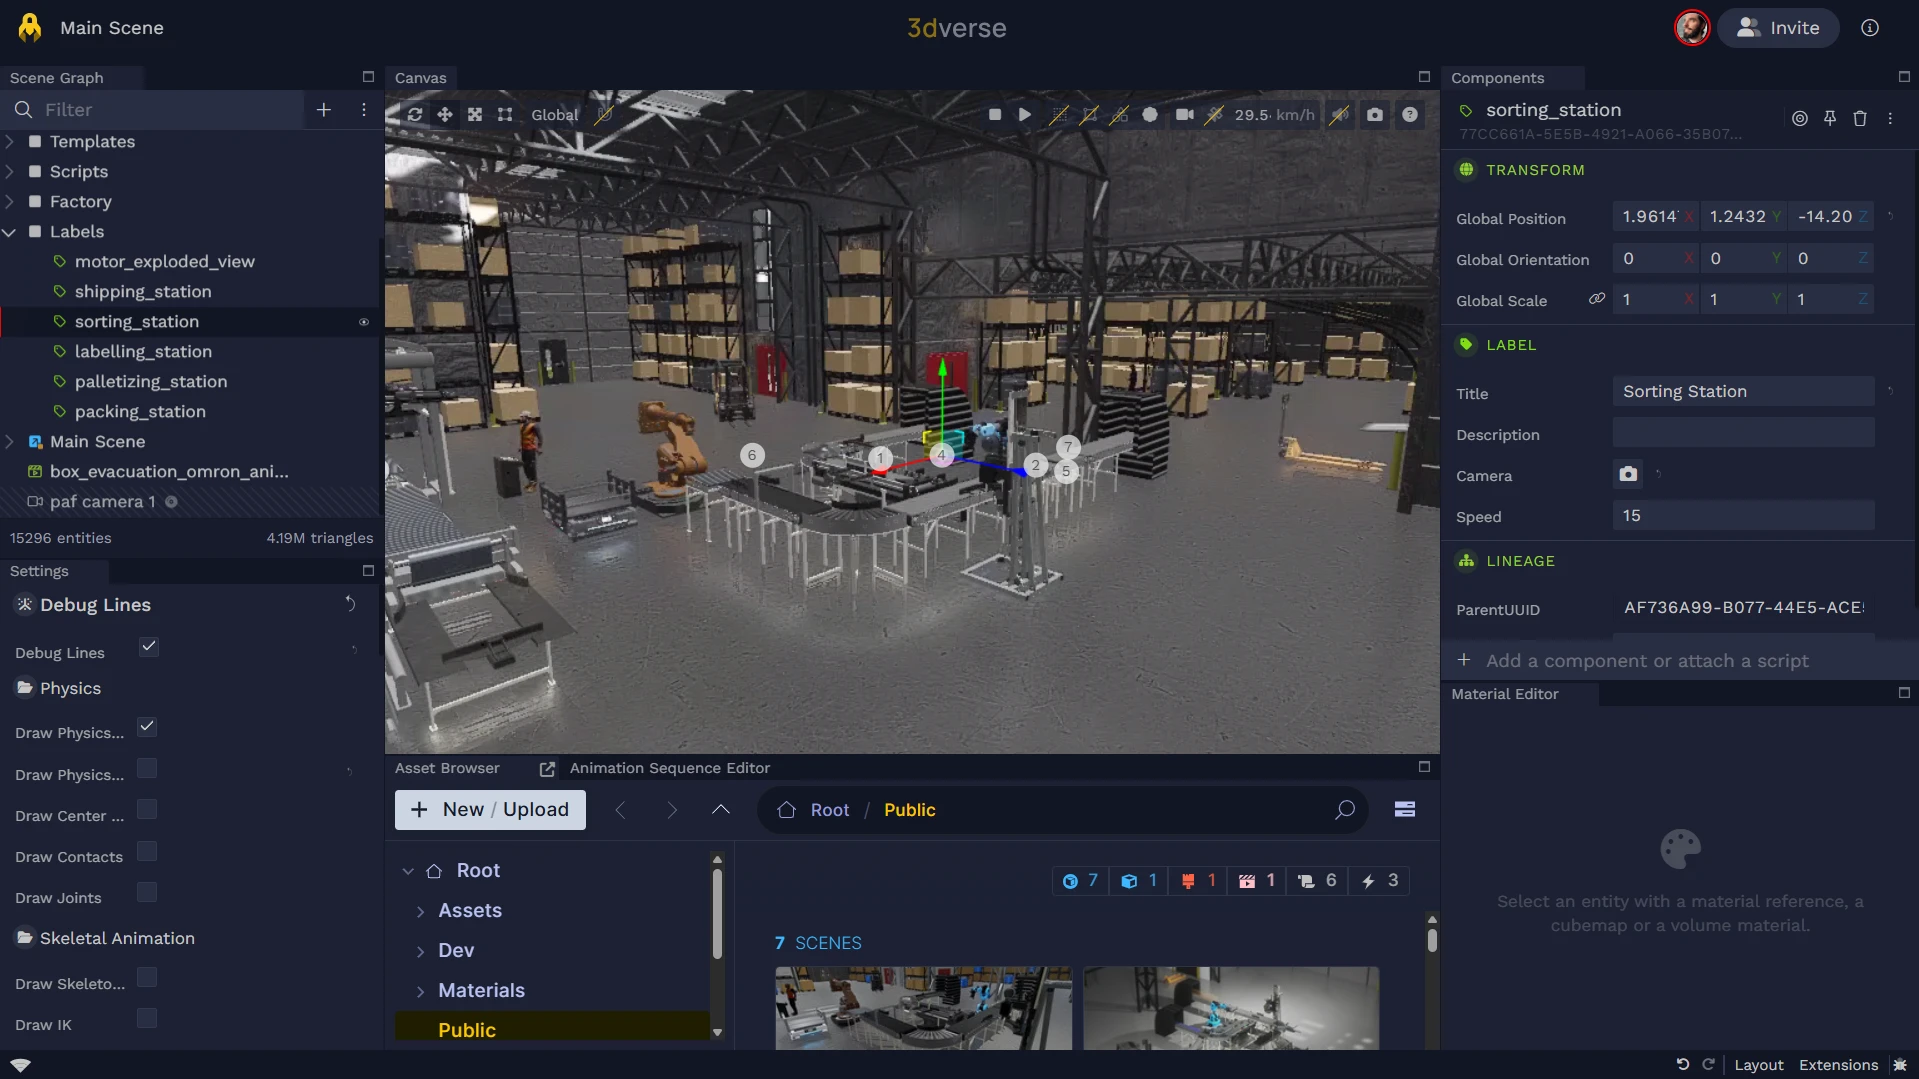
Task: Open the Extensions menu
Action: point(1838,1065)
